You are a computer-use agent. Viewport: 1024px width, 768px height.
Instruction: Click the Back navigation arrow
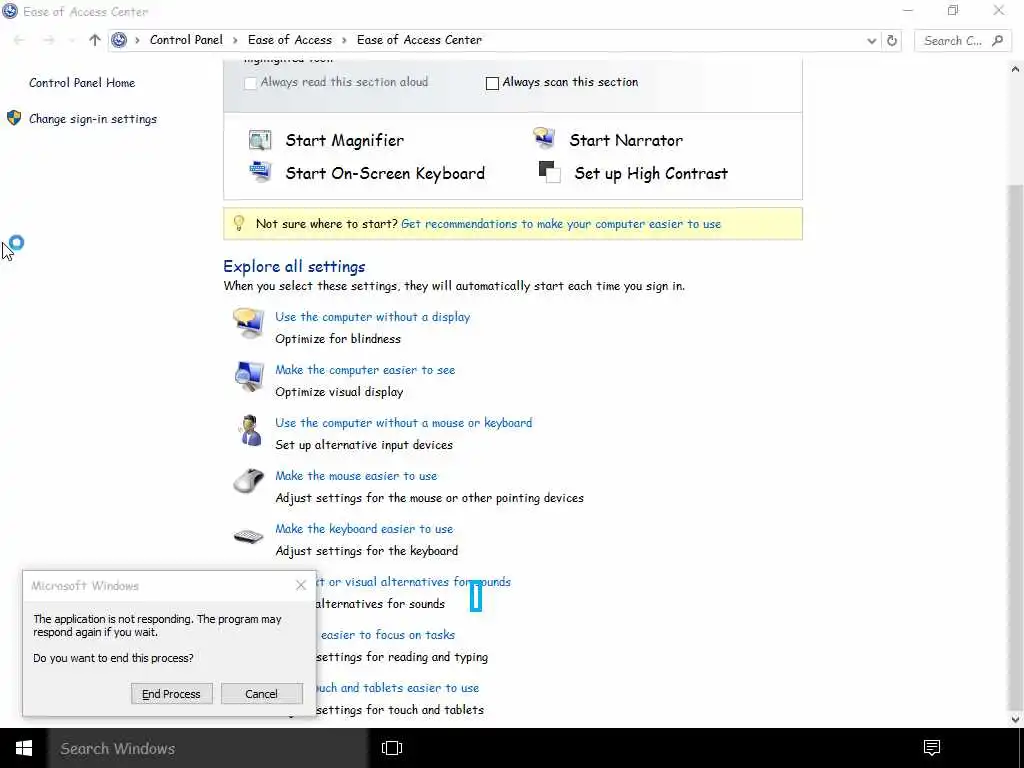[19, 40]
